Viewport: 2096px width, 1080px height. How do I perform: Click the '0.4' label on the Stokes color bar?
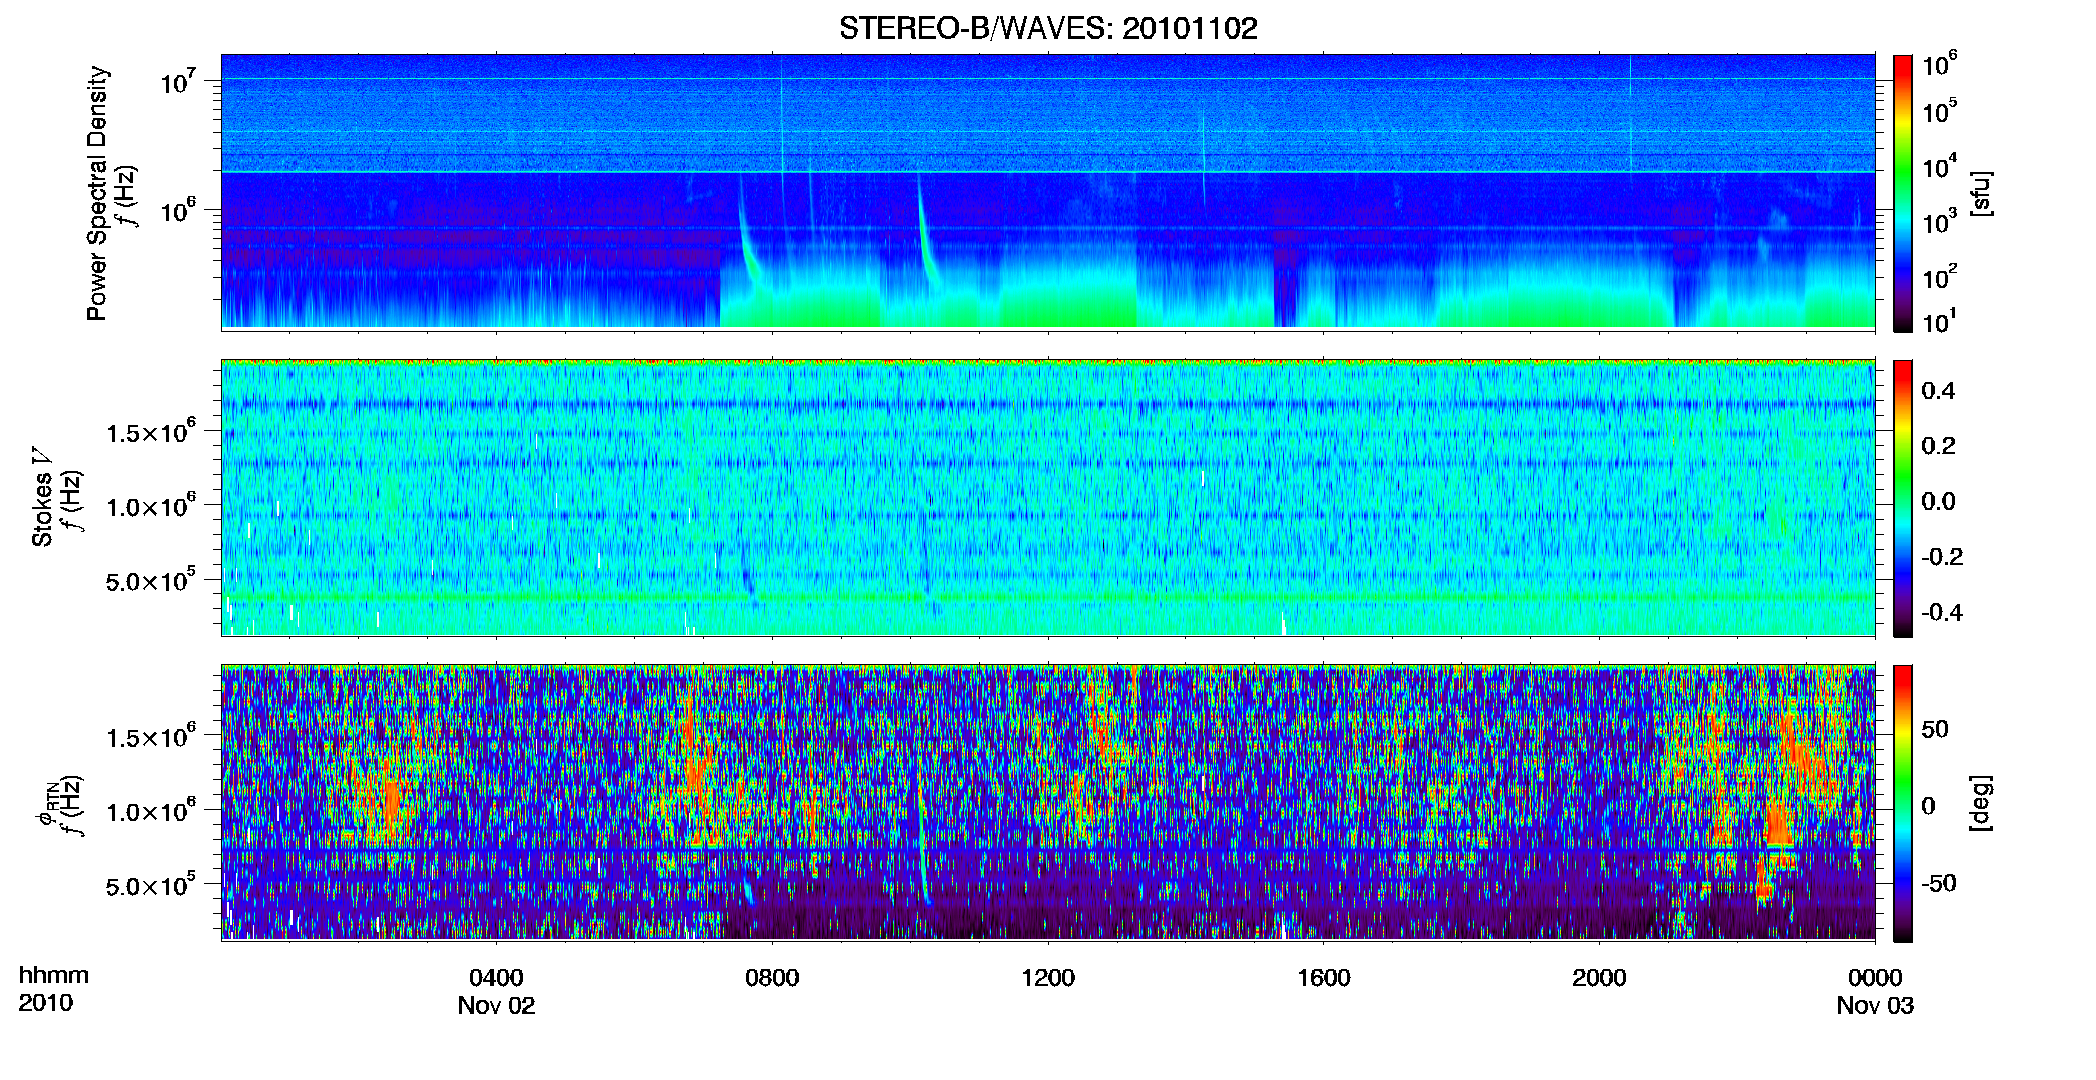[x=1938, y=391]
